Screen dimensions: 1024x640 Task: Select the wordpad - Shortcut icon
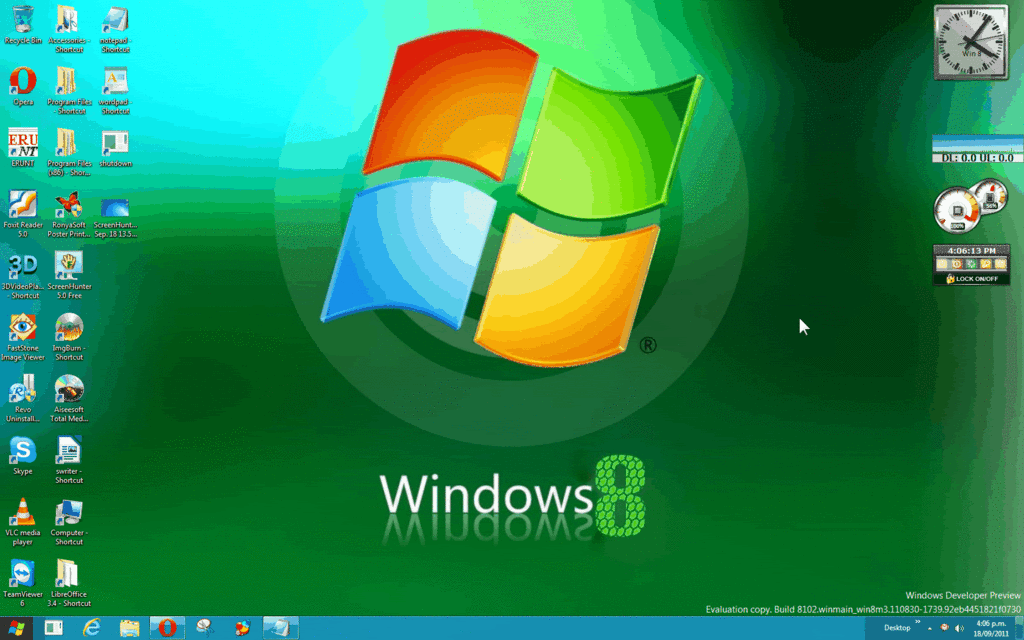point(115,90)
